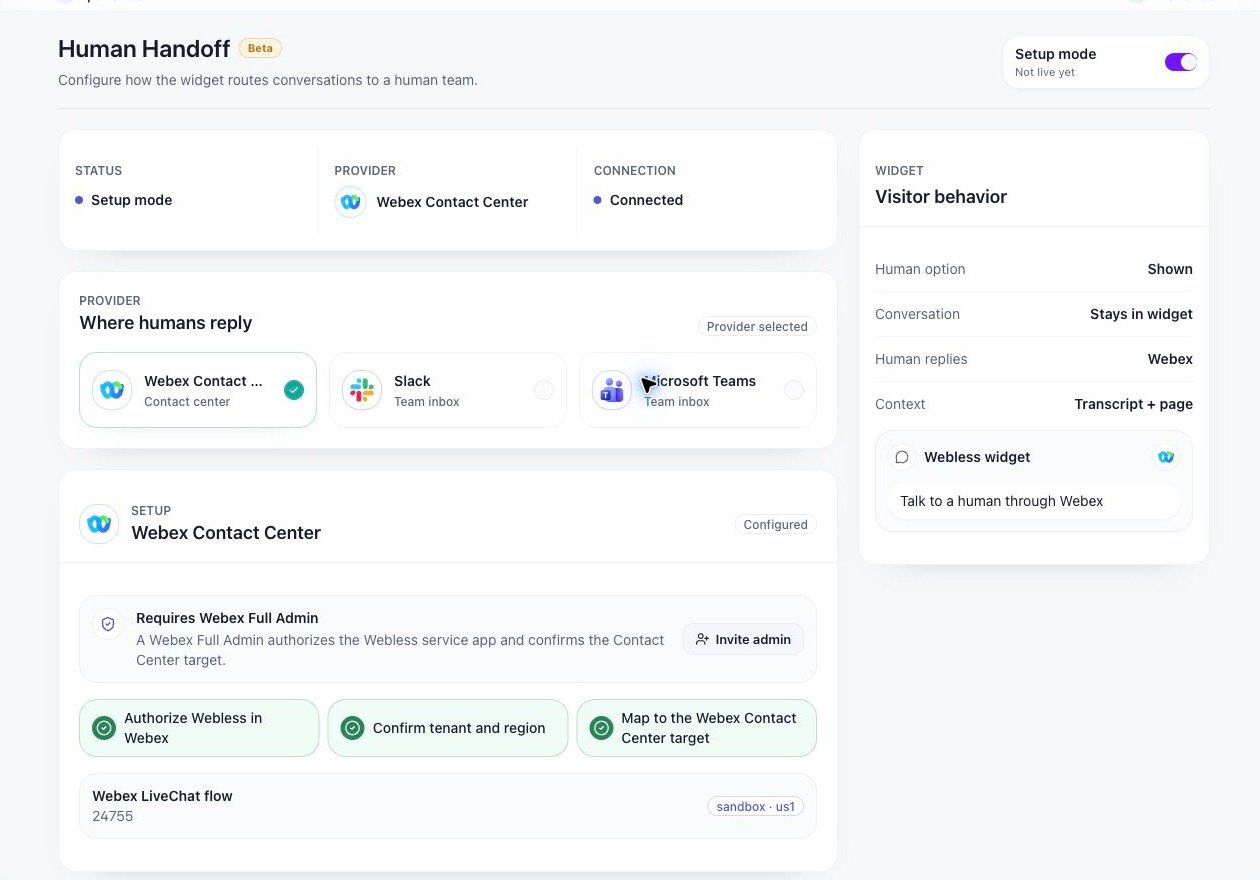Image resolution: width=1260 pixels, height=880 pixels.
Task: Click the Visitor behavior heading
Action: [x=941, y=197]
